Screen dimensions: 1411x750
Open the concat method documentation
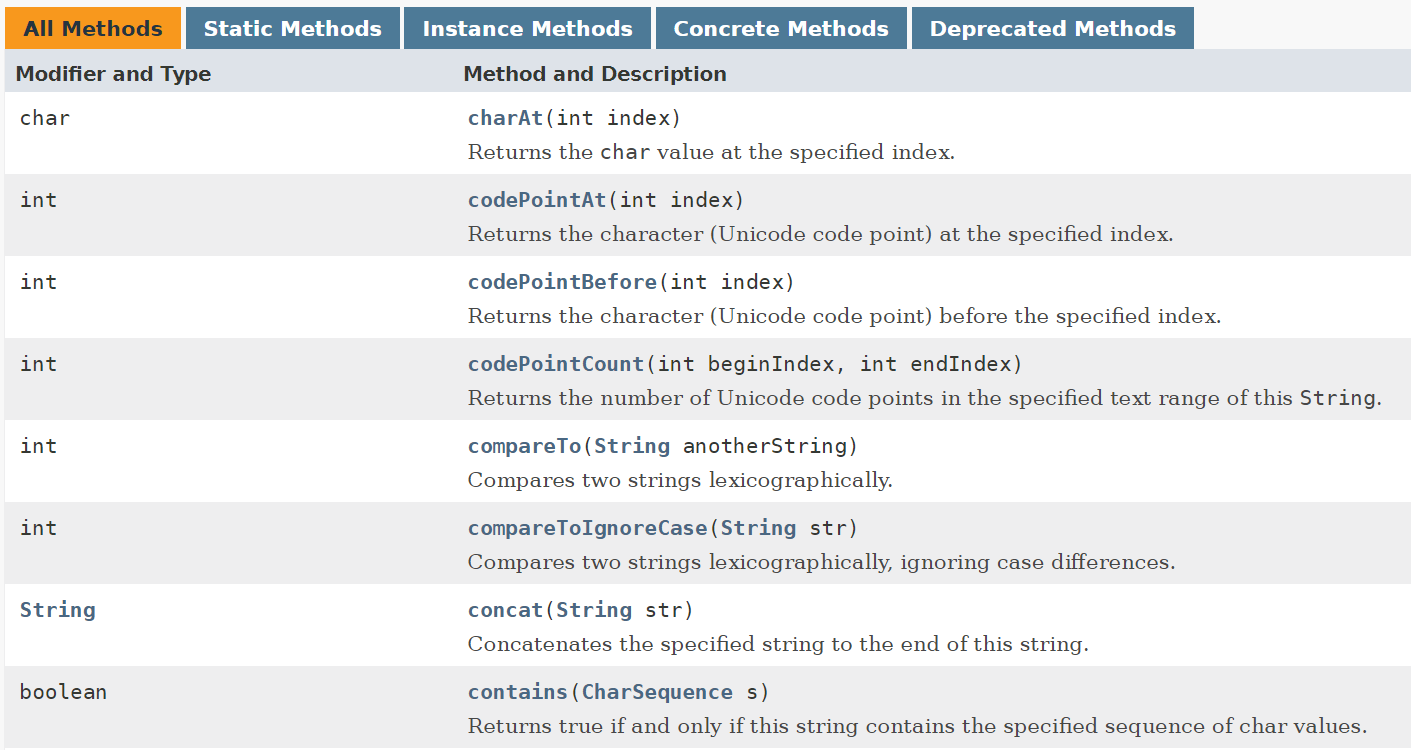(505, 609)
